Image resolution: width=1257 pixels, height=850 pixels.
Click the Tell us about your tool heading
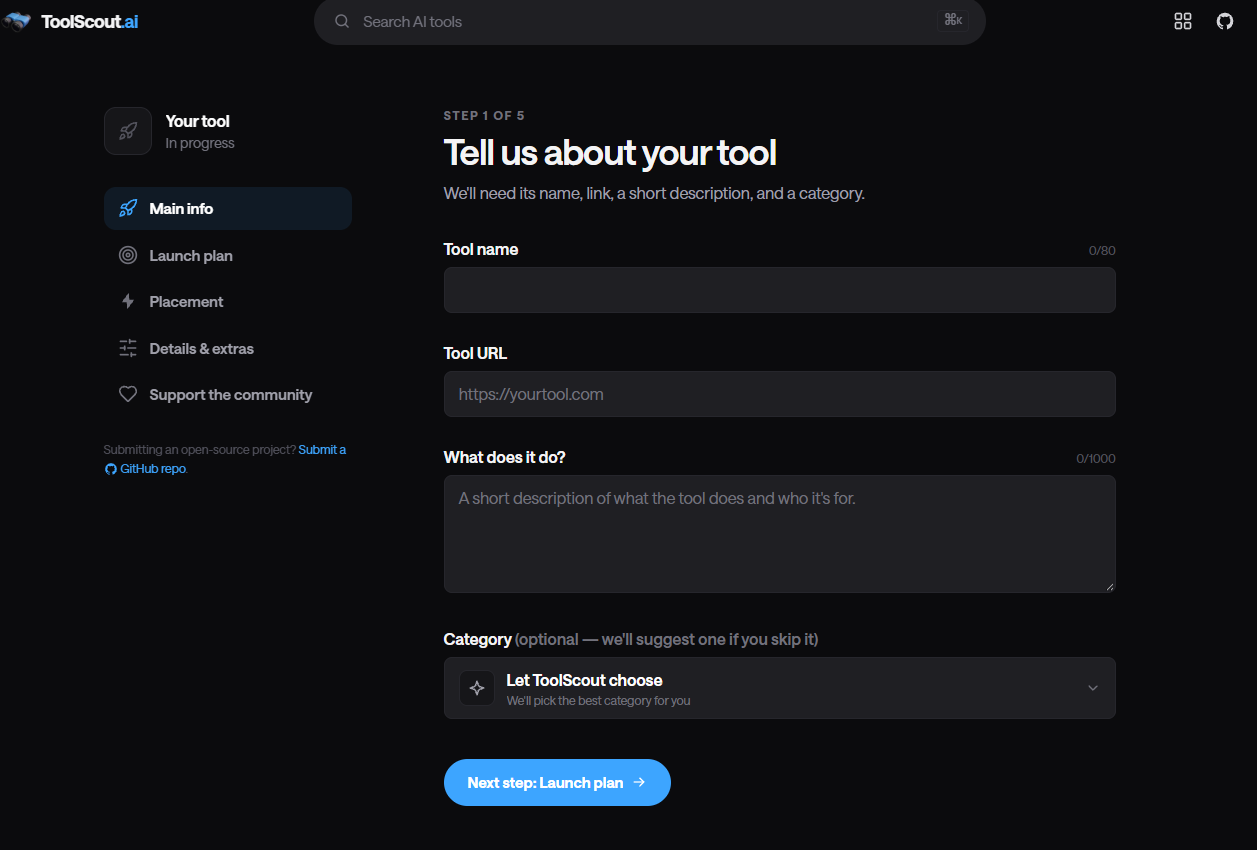tap(610, 153)
